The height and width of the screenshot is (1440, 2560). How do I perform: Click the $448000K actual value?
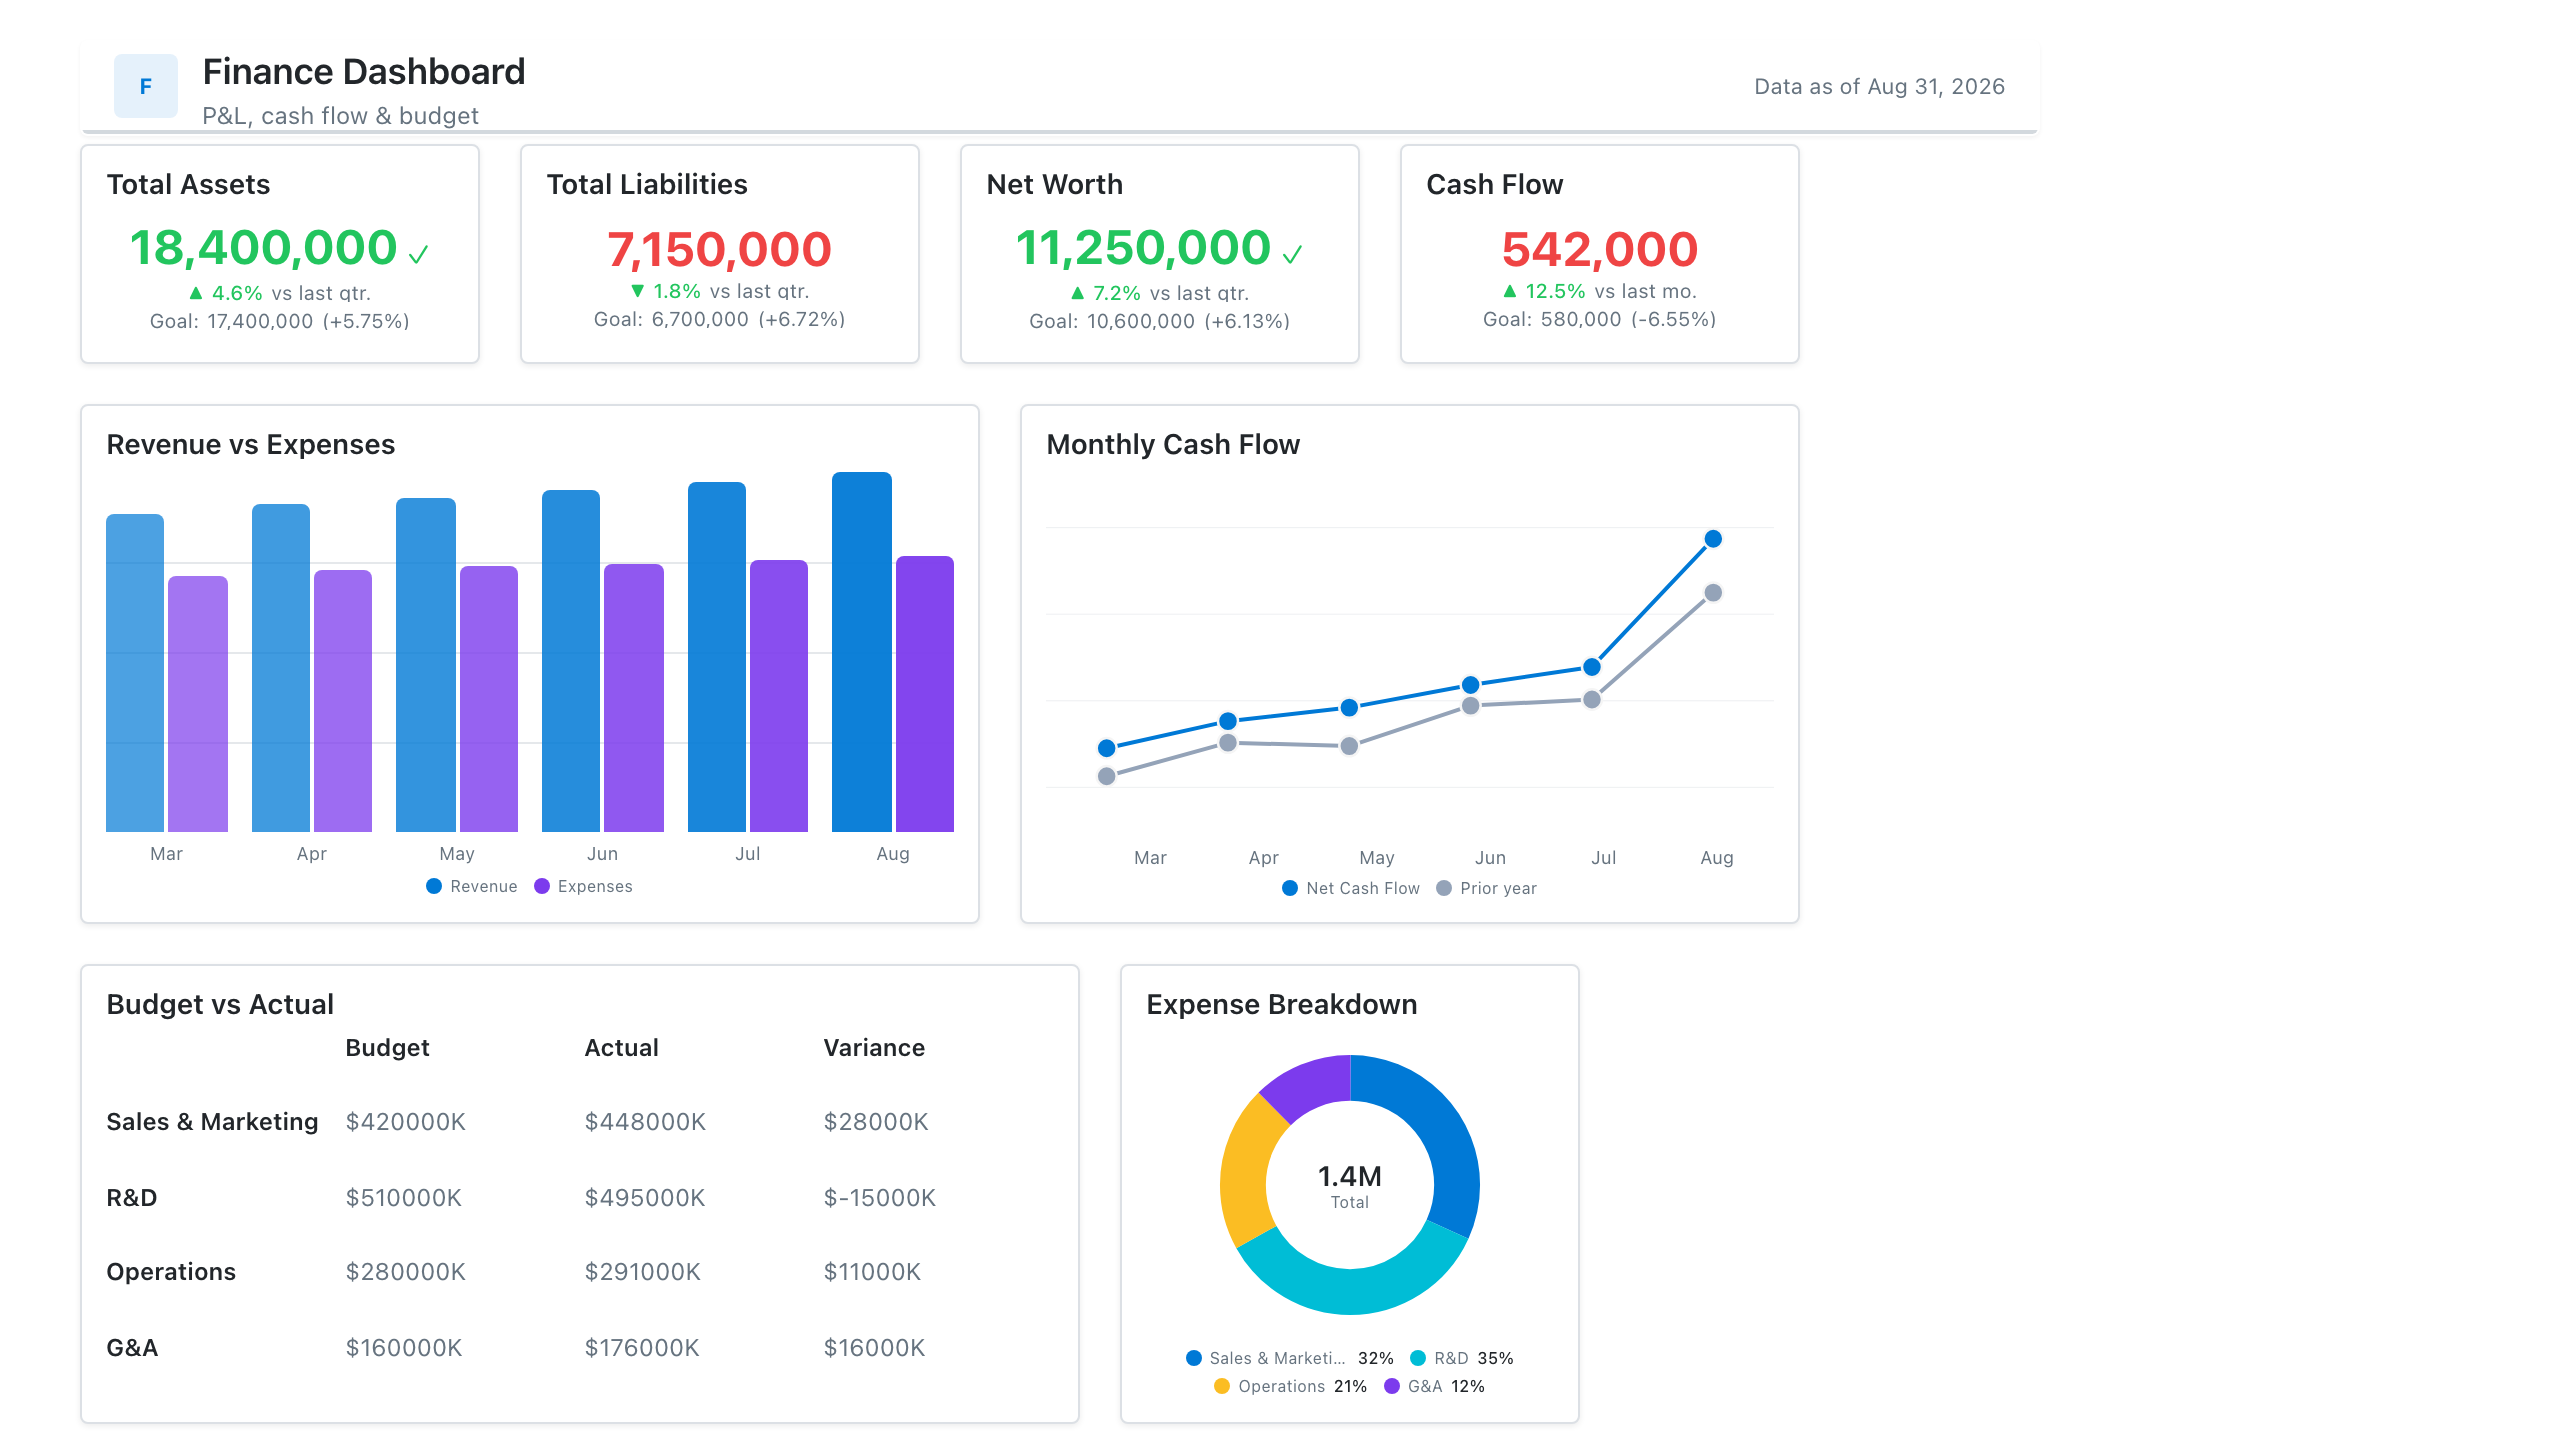[x=645, y=1122]
